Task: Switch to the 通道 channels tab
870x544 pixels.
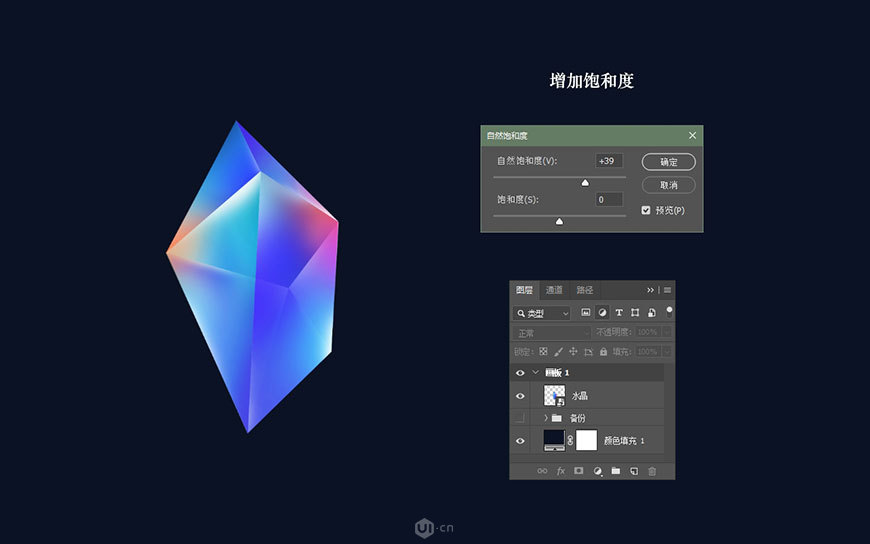Action: point(554,290)
